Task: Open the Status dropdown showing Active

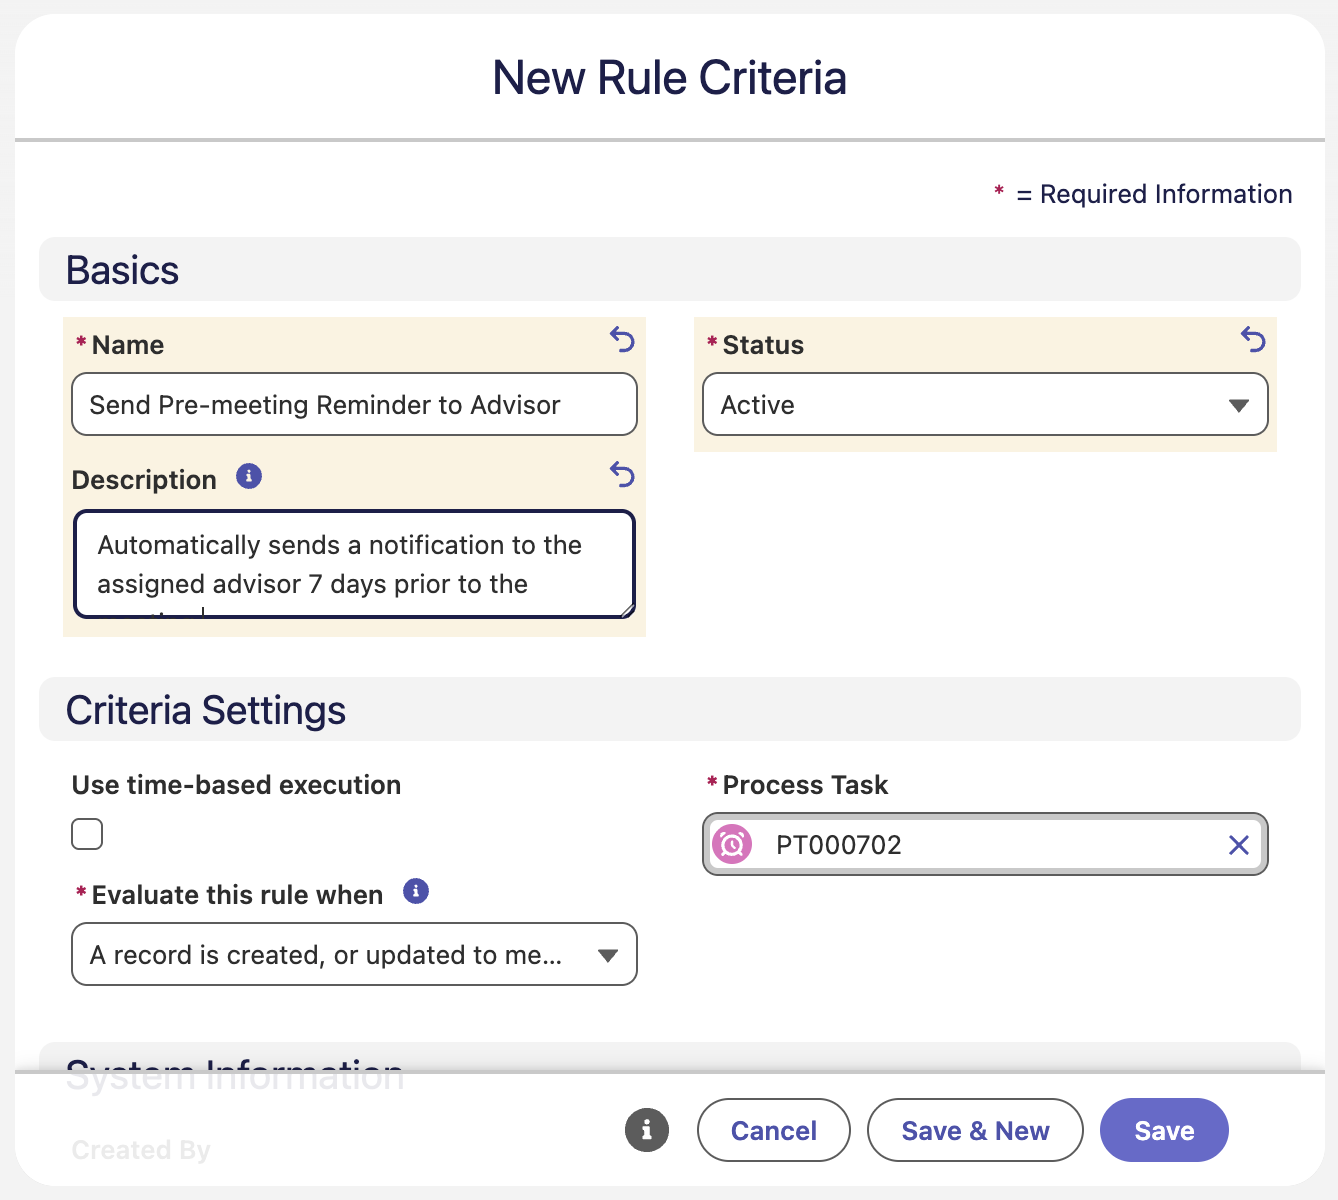Action: [985, 404]
